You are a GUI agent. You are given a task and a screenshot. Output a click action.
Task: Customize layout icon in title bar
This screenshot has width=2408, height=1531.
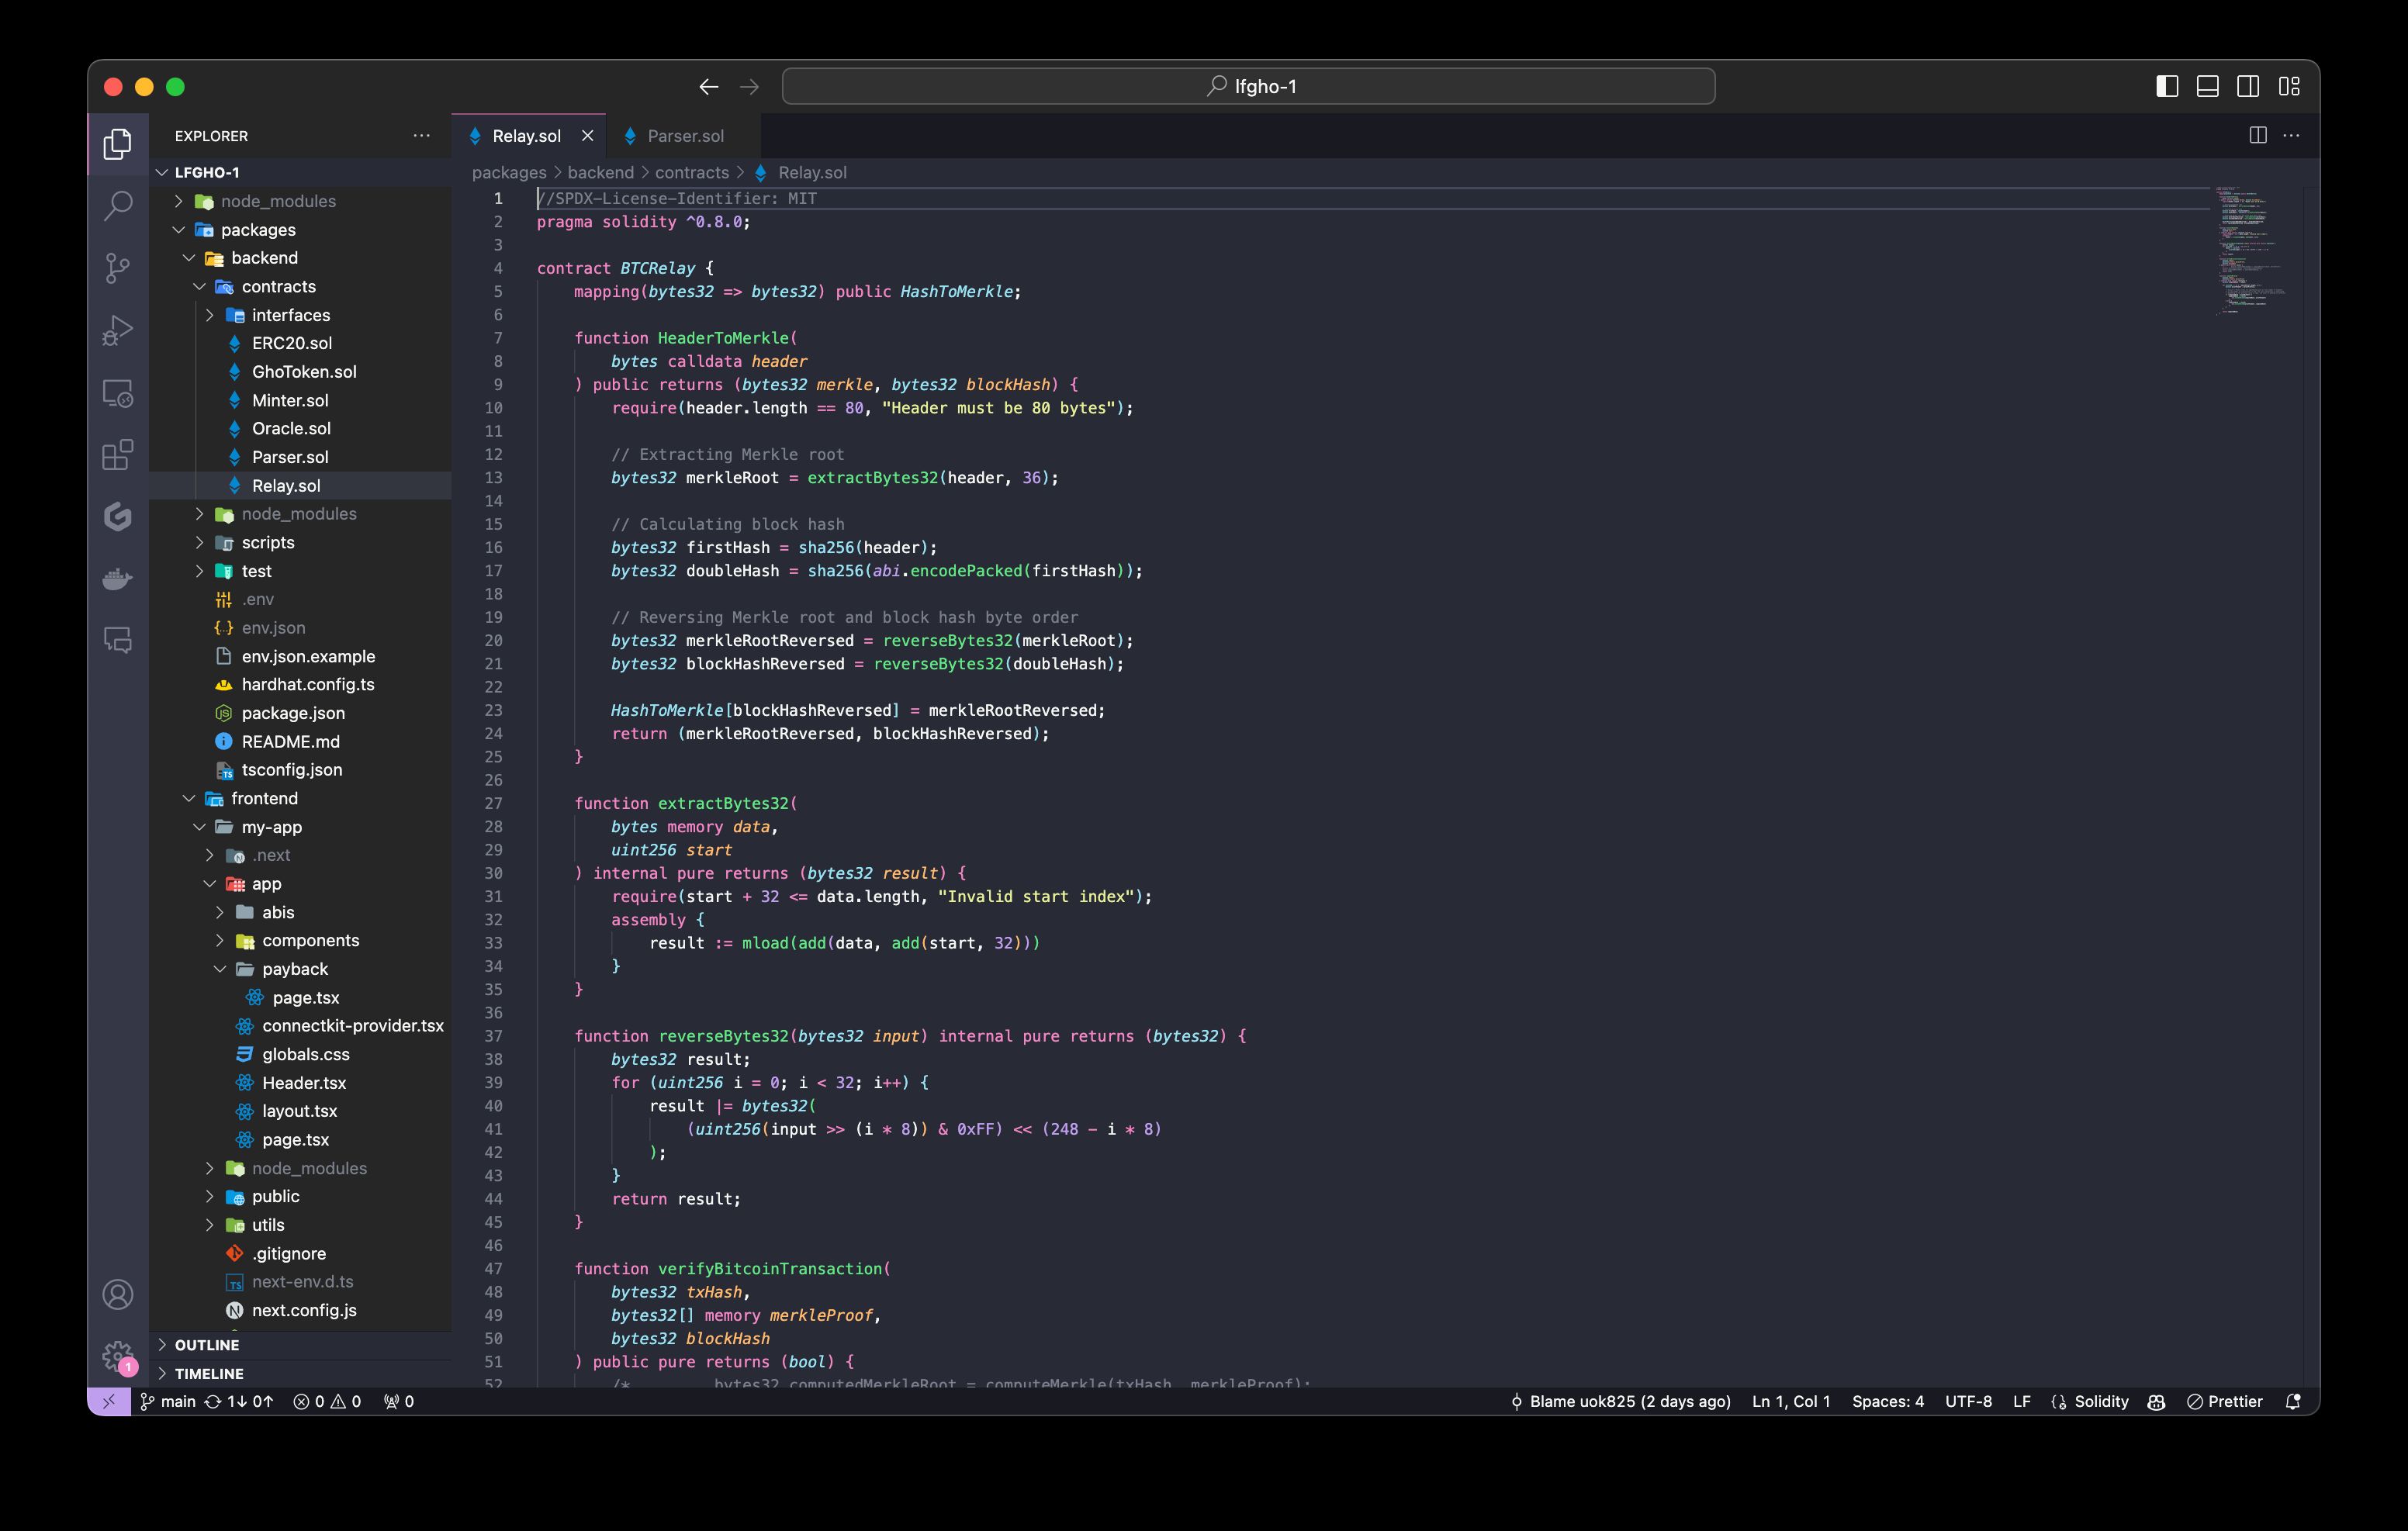pos(2289,87)
